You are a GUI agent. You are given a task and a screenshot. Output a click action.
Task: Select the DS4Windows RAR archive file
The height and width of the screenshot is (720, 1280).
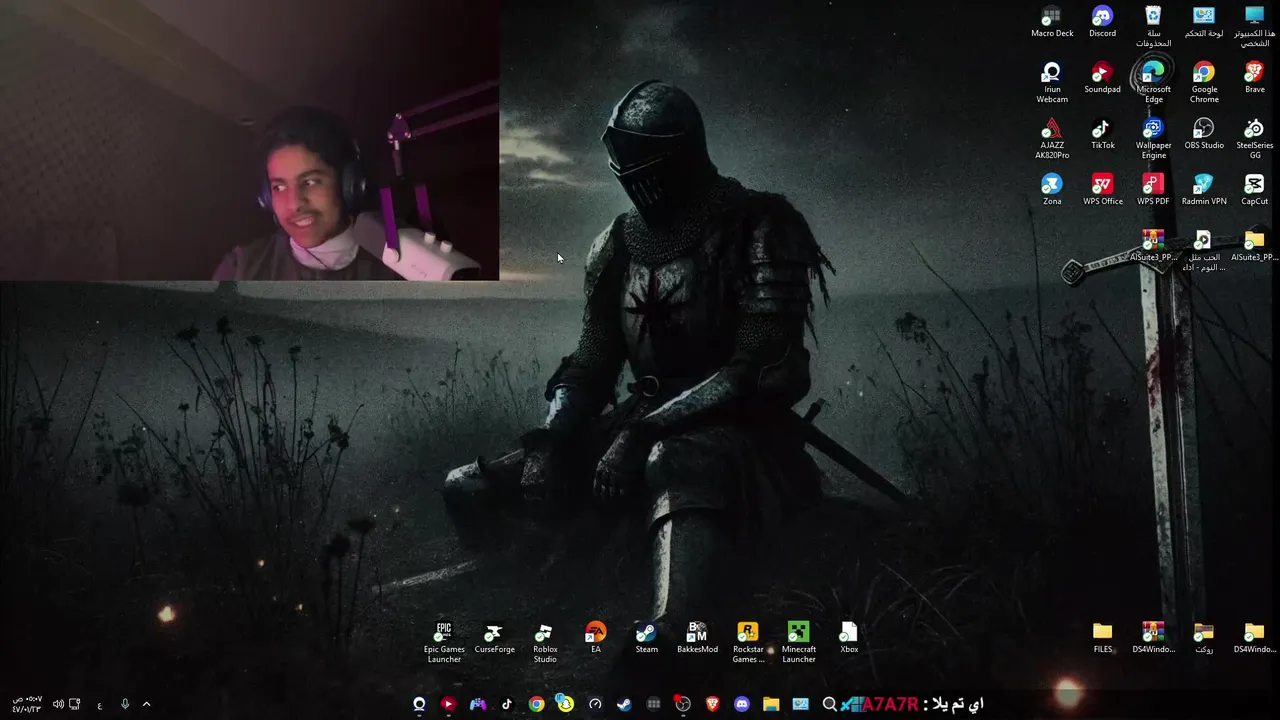(1153, 638)
